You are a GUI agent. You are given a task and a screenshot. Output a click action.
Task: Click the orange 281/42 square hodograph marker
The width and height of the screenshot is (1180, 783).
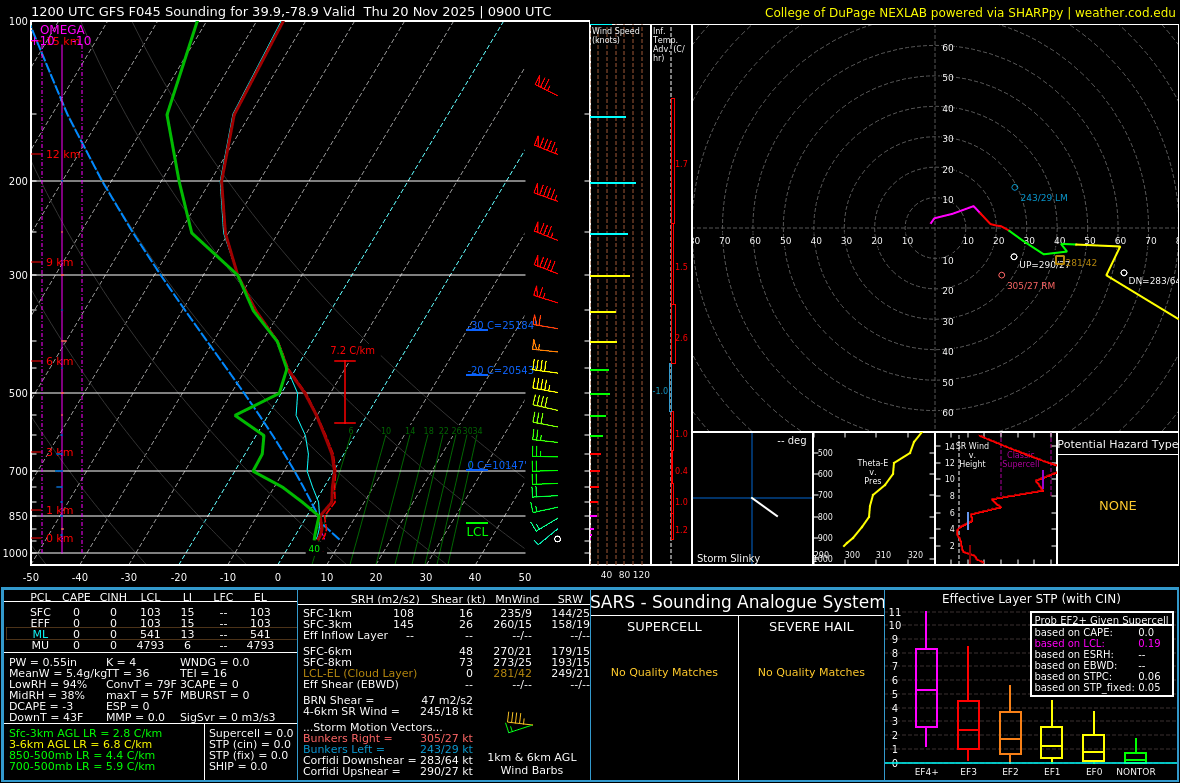[1060, 260]
